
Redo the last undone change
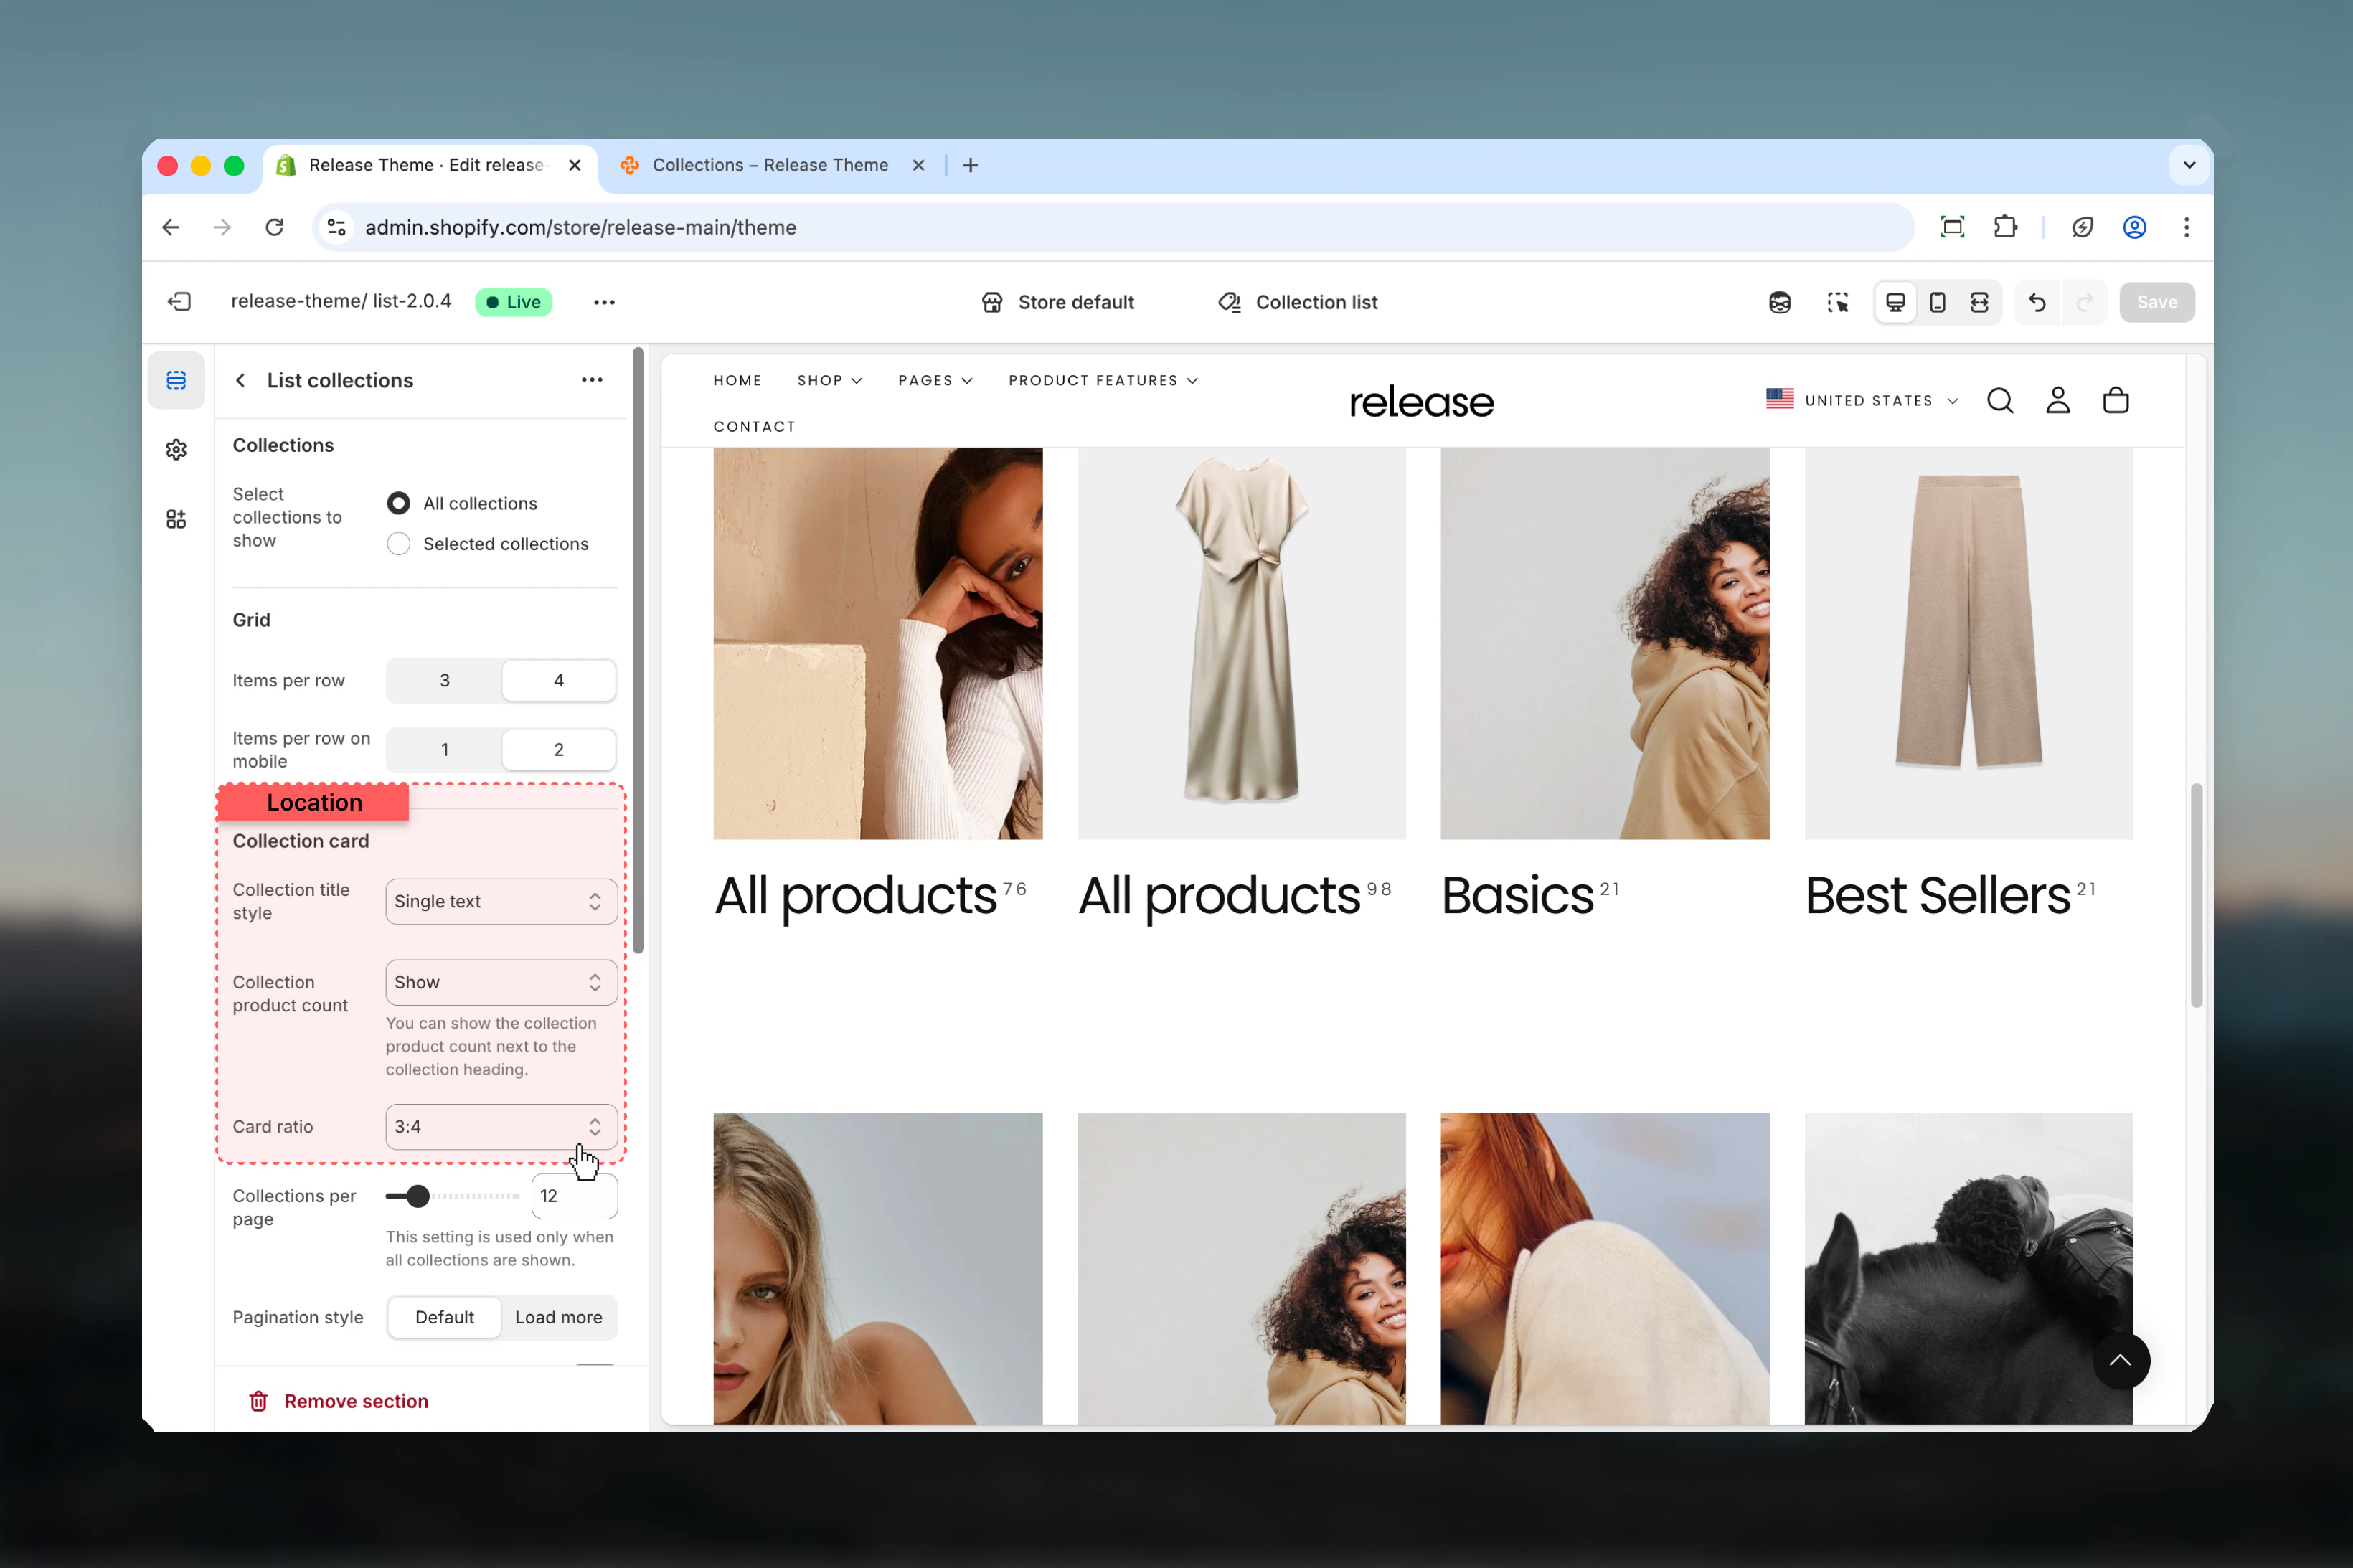tap(2085, 302)
